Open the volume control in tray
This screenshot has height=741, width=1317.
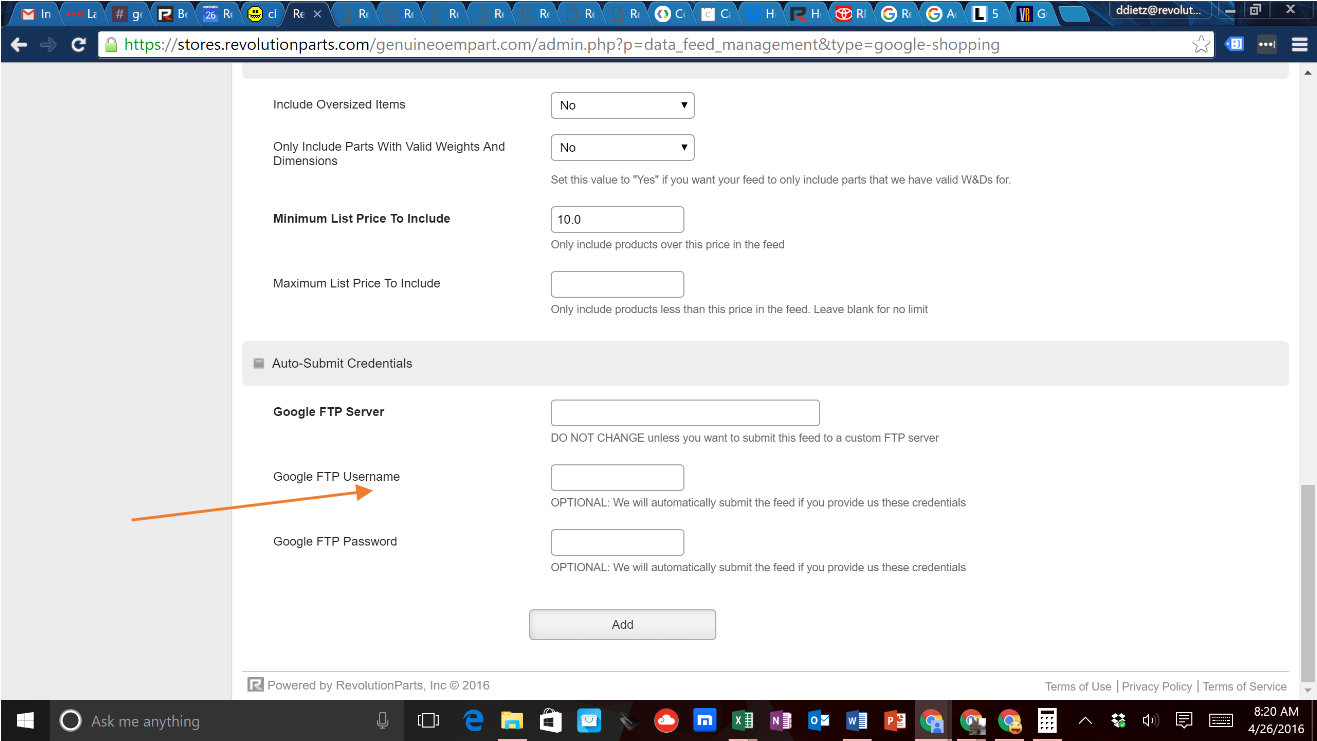(1150, 720)
